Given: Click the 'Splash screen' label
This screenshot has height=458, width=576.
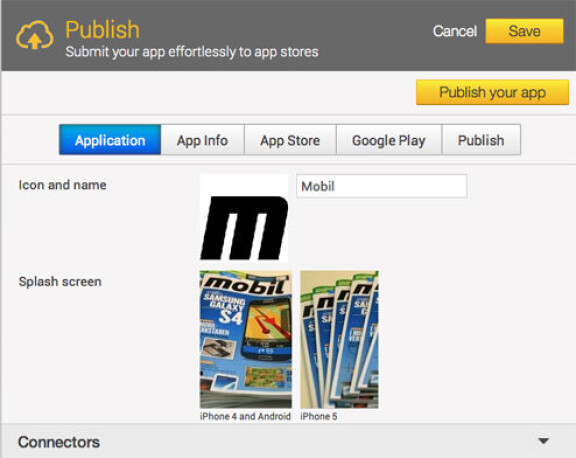Looking at the screenshot, I should coord(60,282).
